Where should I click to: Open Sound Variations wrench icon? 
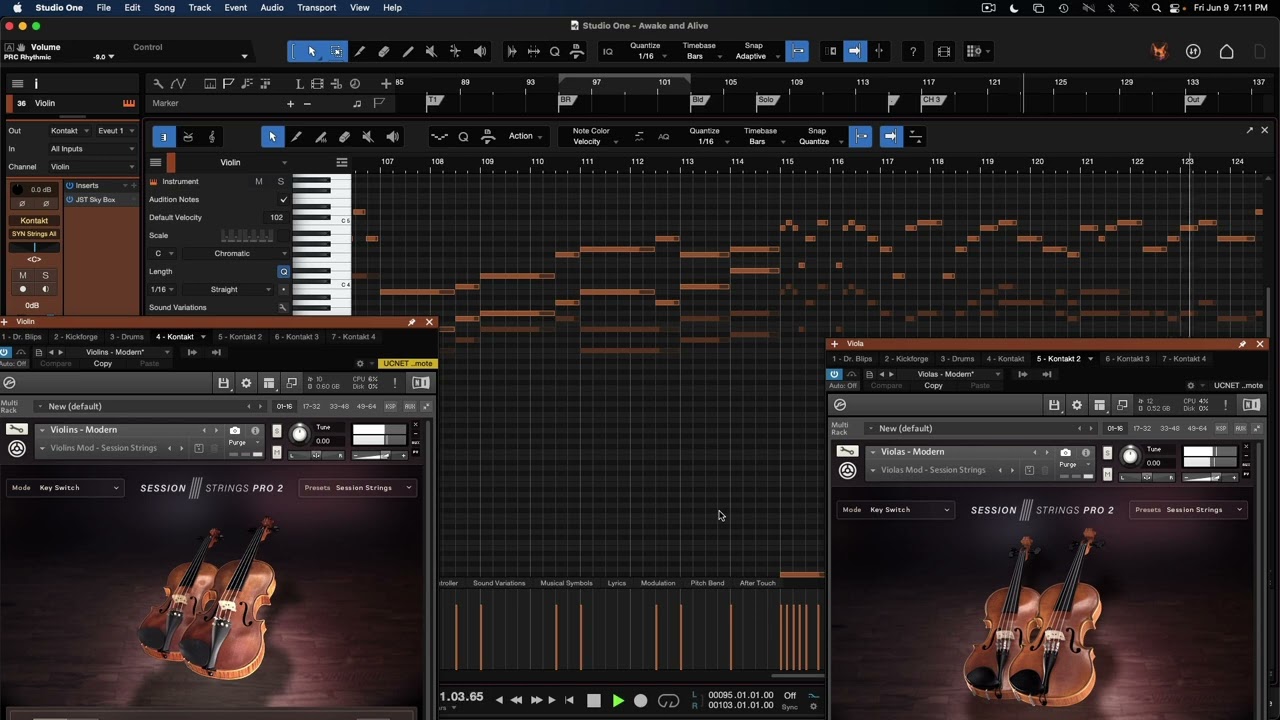(283, 307)
